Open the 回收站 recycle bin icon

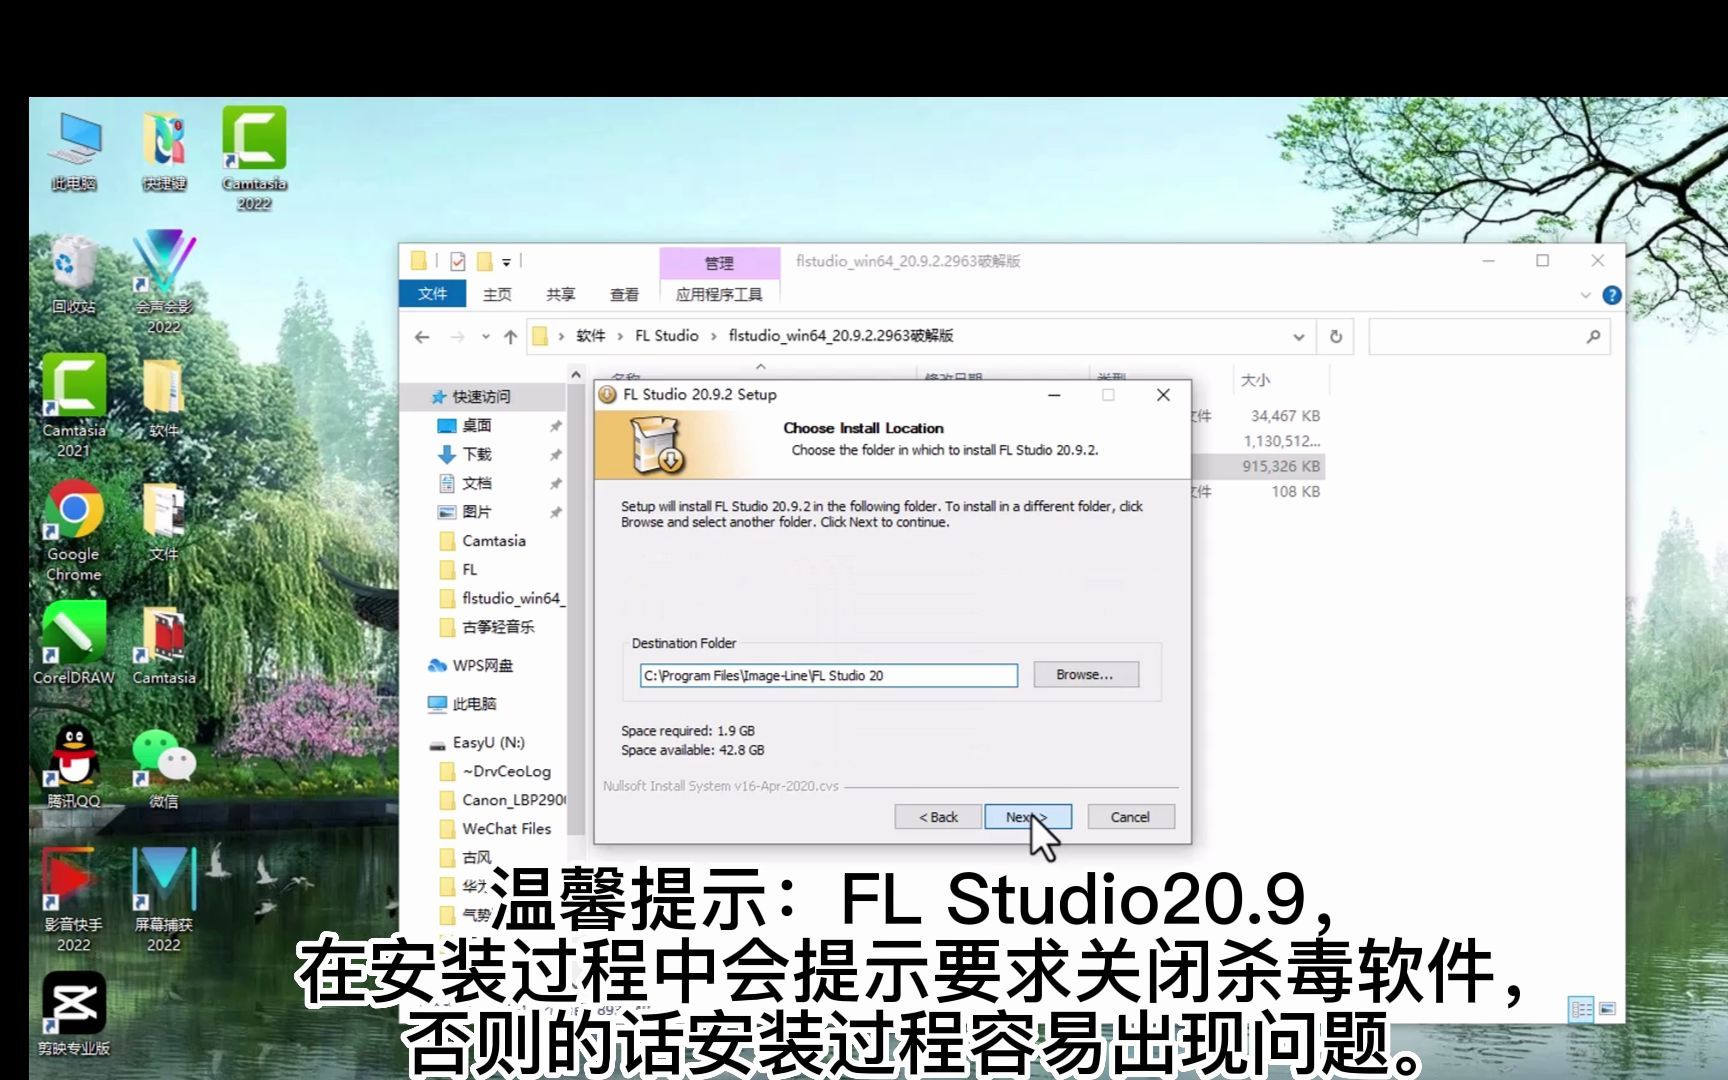point(73,275)
